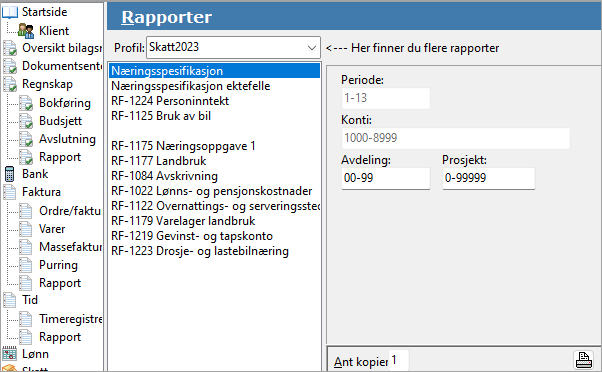Select RF-1175 Næringsoppgave 1
The image size is (602, 372).
click(214, 146)
